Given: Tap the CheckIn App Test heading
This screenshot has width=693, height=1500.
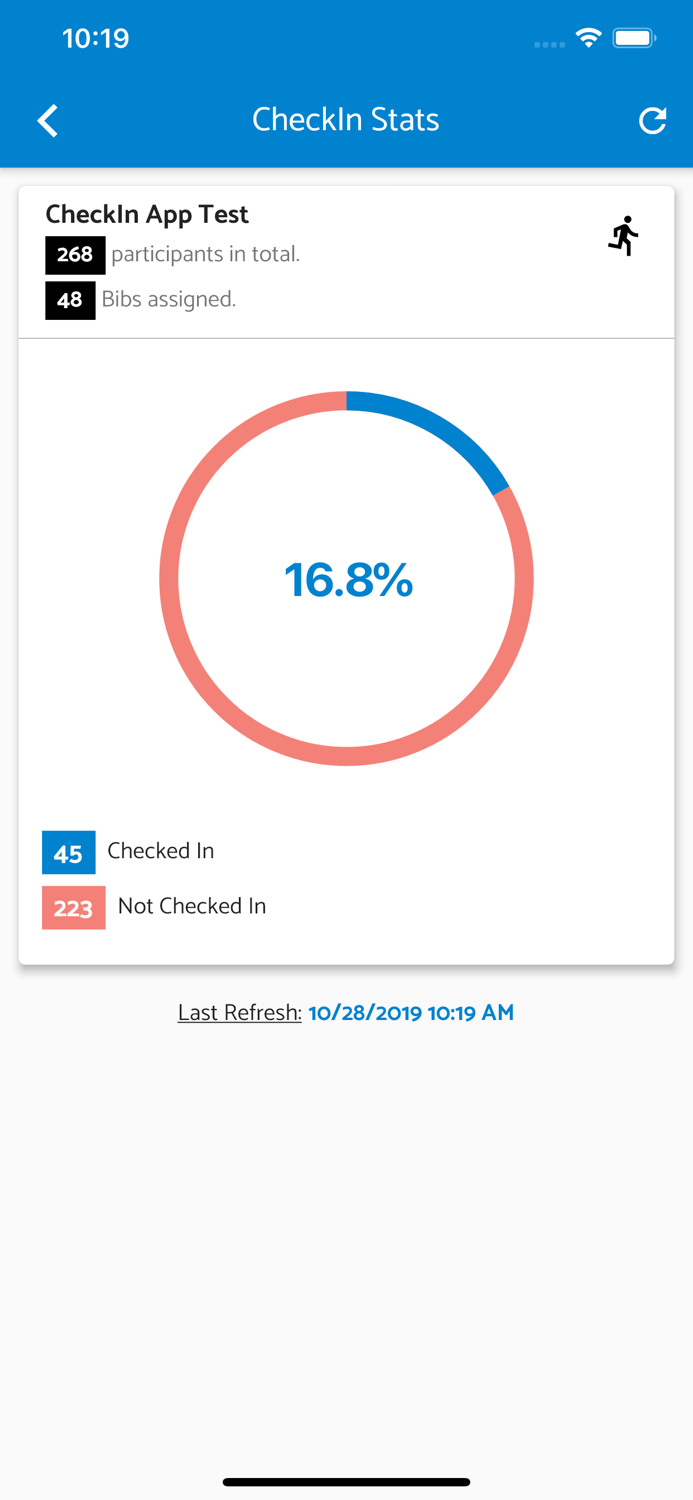Looking at the screenshot, I should pyautogui.click(x=146, y=214).
